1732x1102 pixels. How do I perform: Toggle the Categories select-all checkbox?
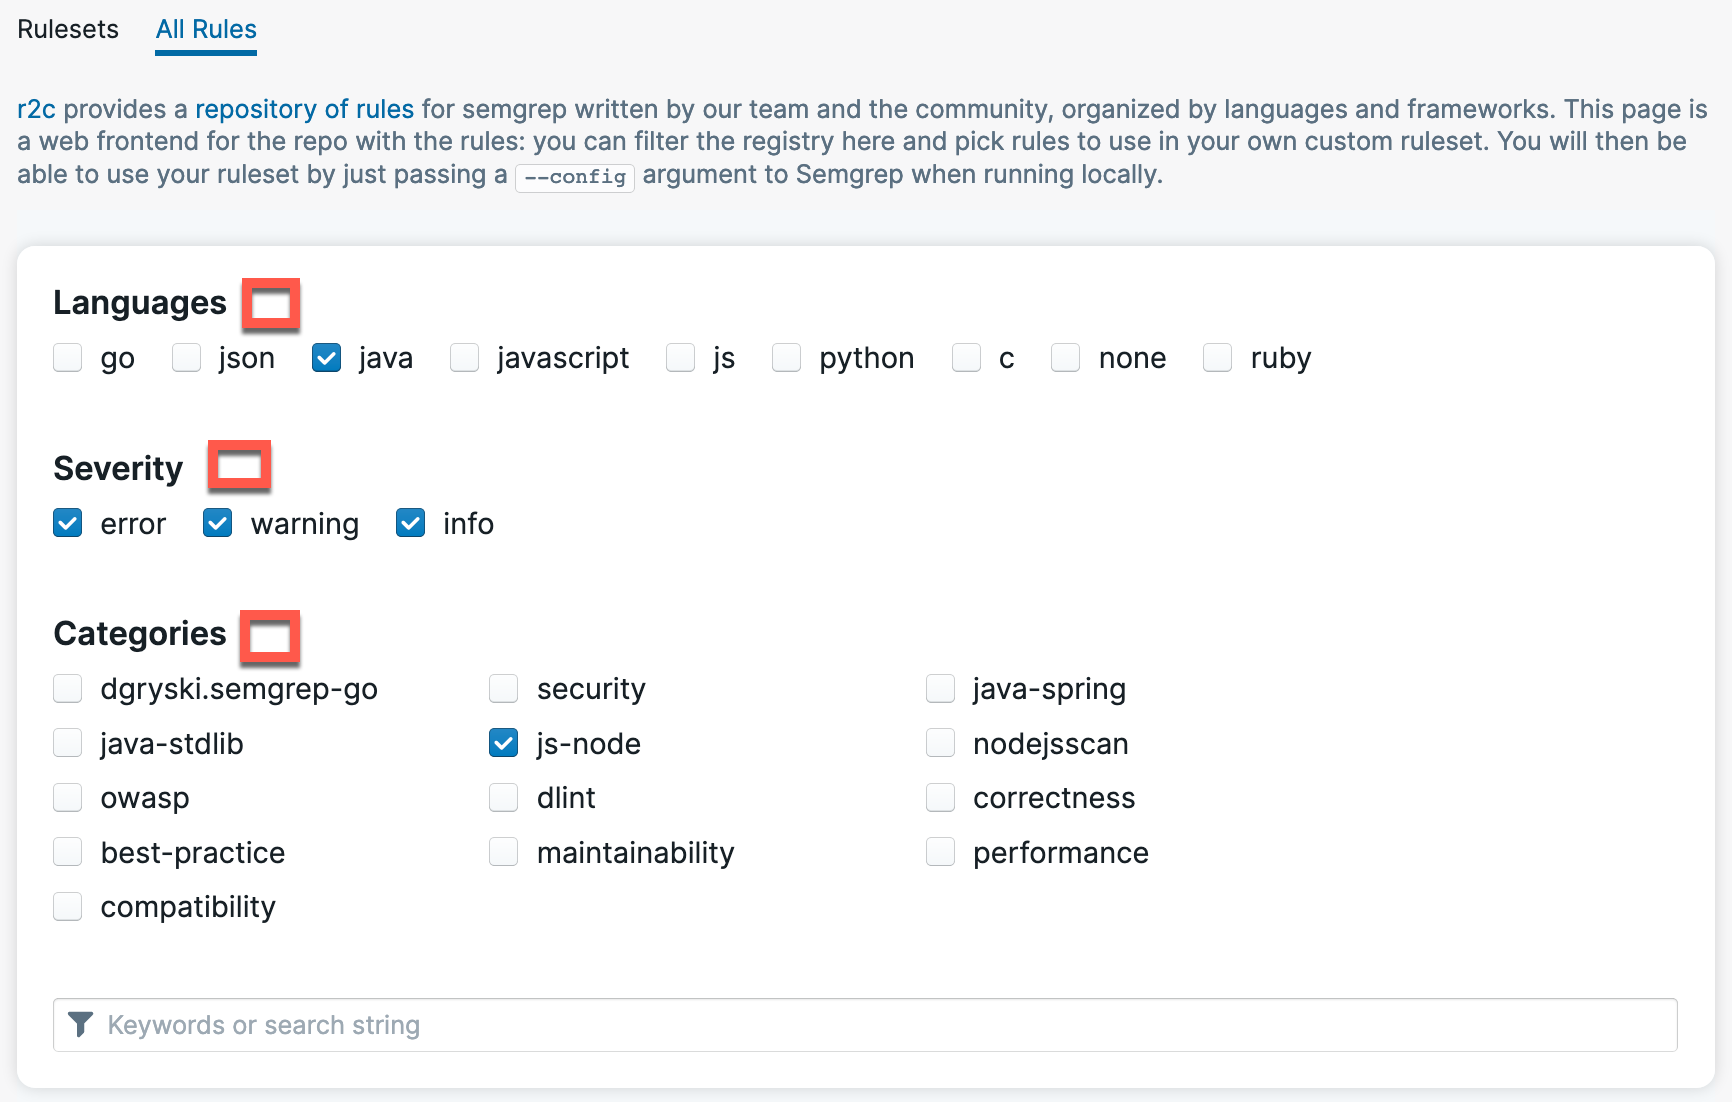(270, 636)
